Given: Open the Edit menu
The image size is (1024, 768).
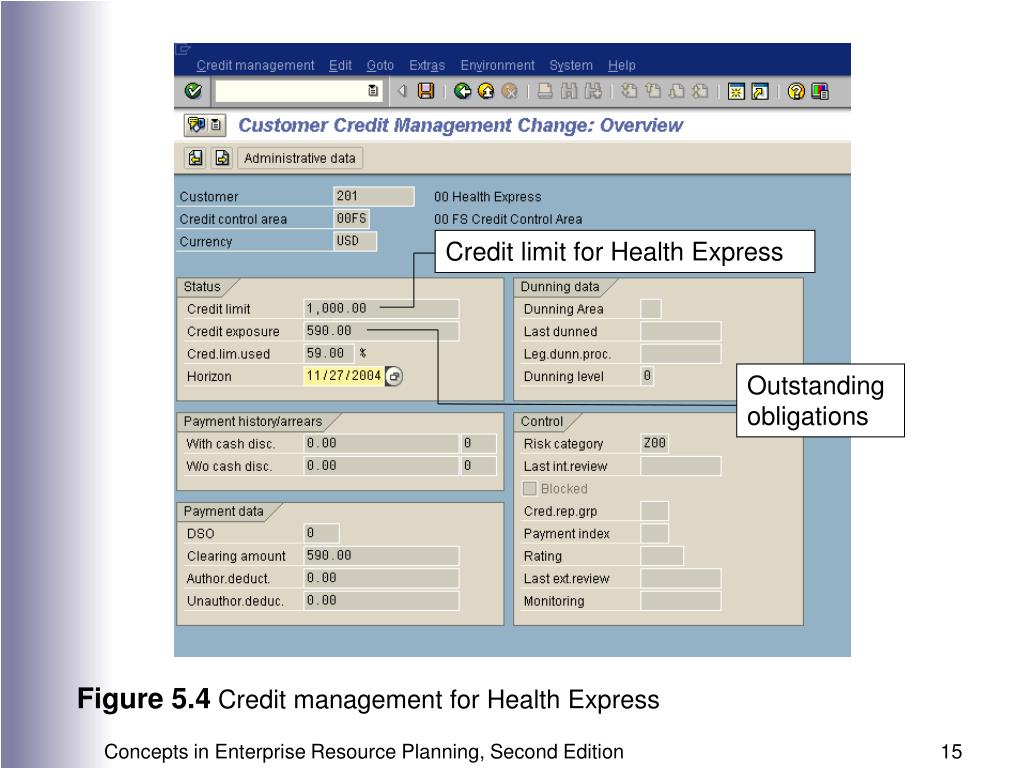Looking at the screenshot, I should (x=340, y=65).
